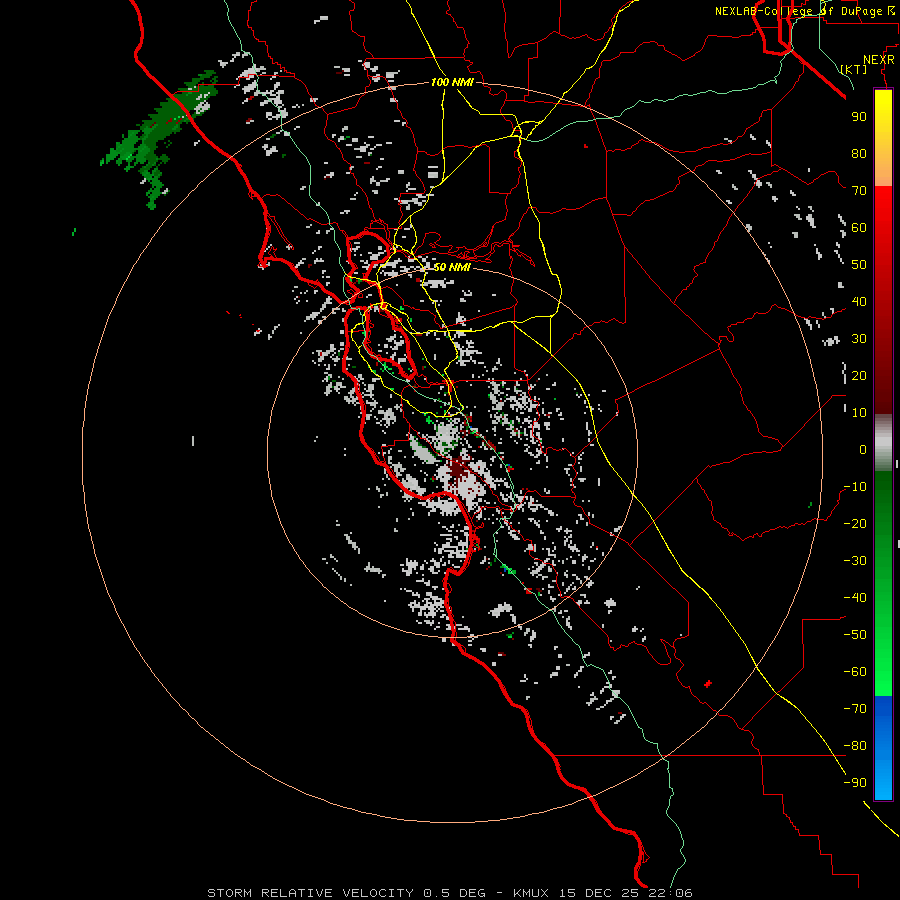Pick the bright red segment of the color bar

coord(883,212)
